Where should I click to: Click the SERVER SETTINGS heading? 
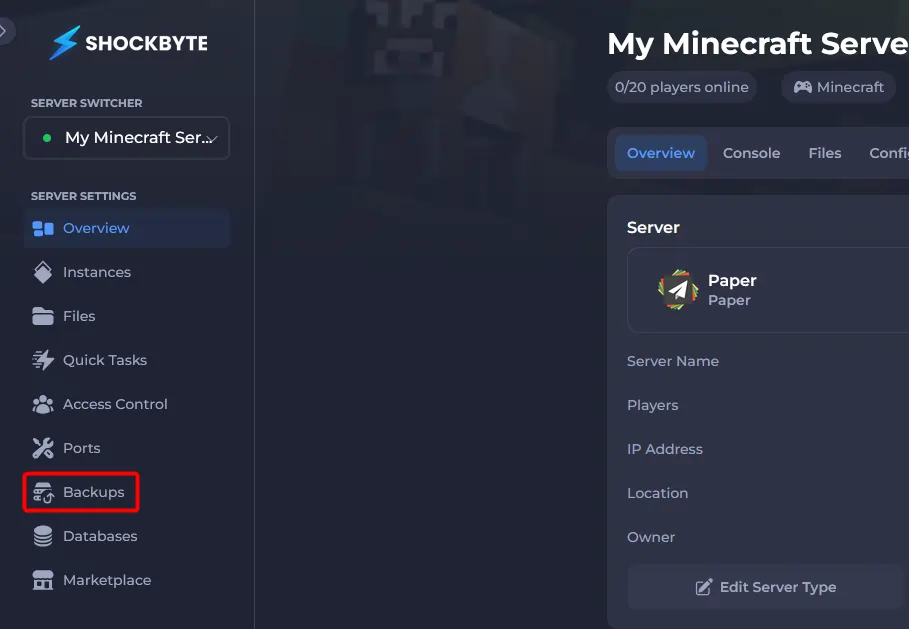click(x=83, y=196)
